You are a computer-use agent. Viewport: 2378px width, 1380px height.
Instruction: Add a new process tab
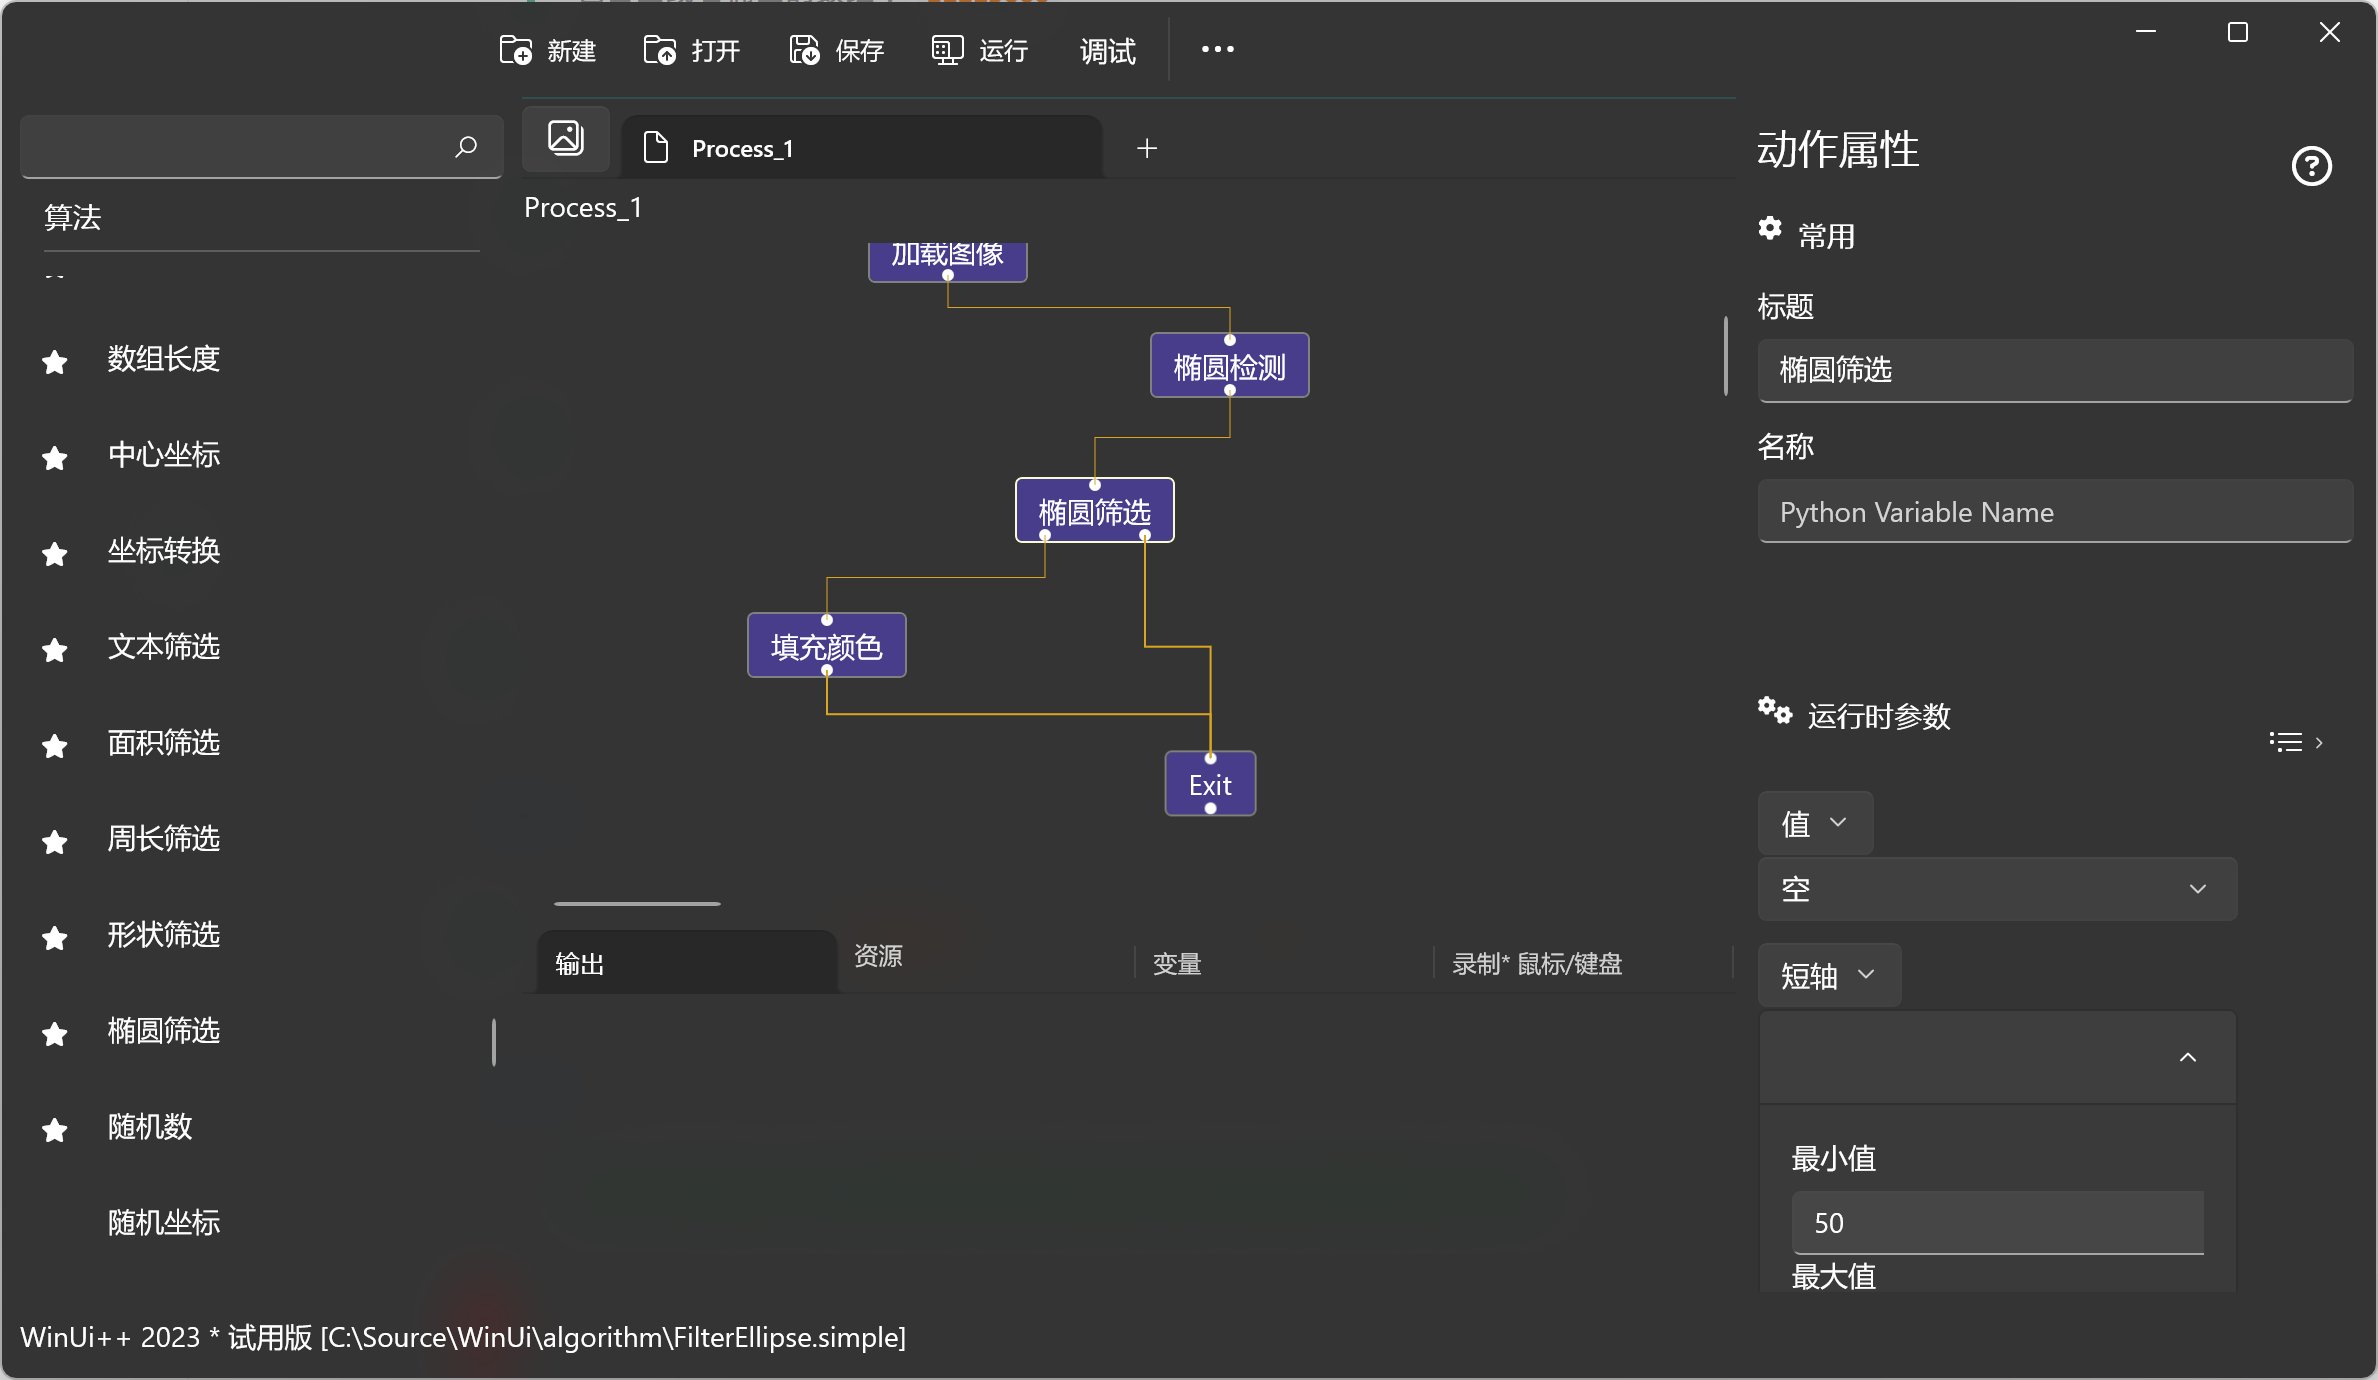click(x=1147, y=148)
